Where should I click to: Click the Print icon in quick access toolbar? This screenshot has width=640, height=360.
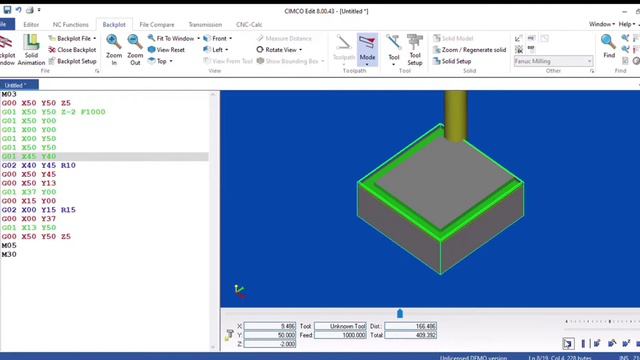[x=30, y=9]
